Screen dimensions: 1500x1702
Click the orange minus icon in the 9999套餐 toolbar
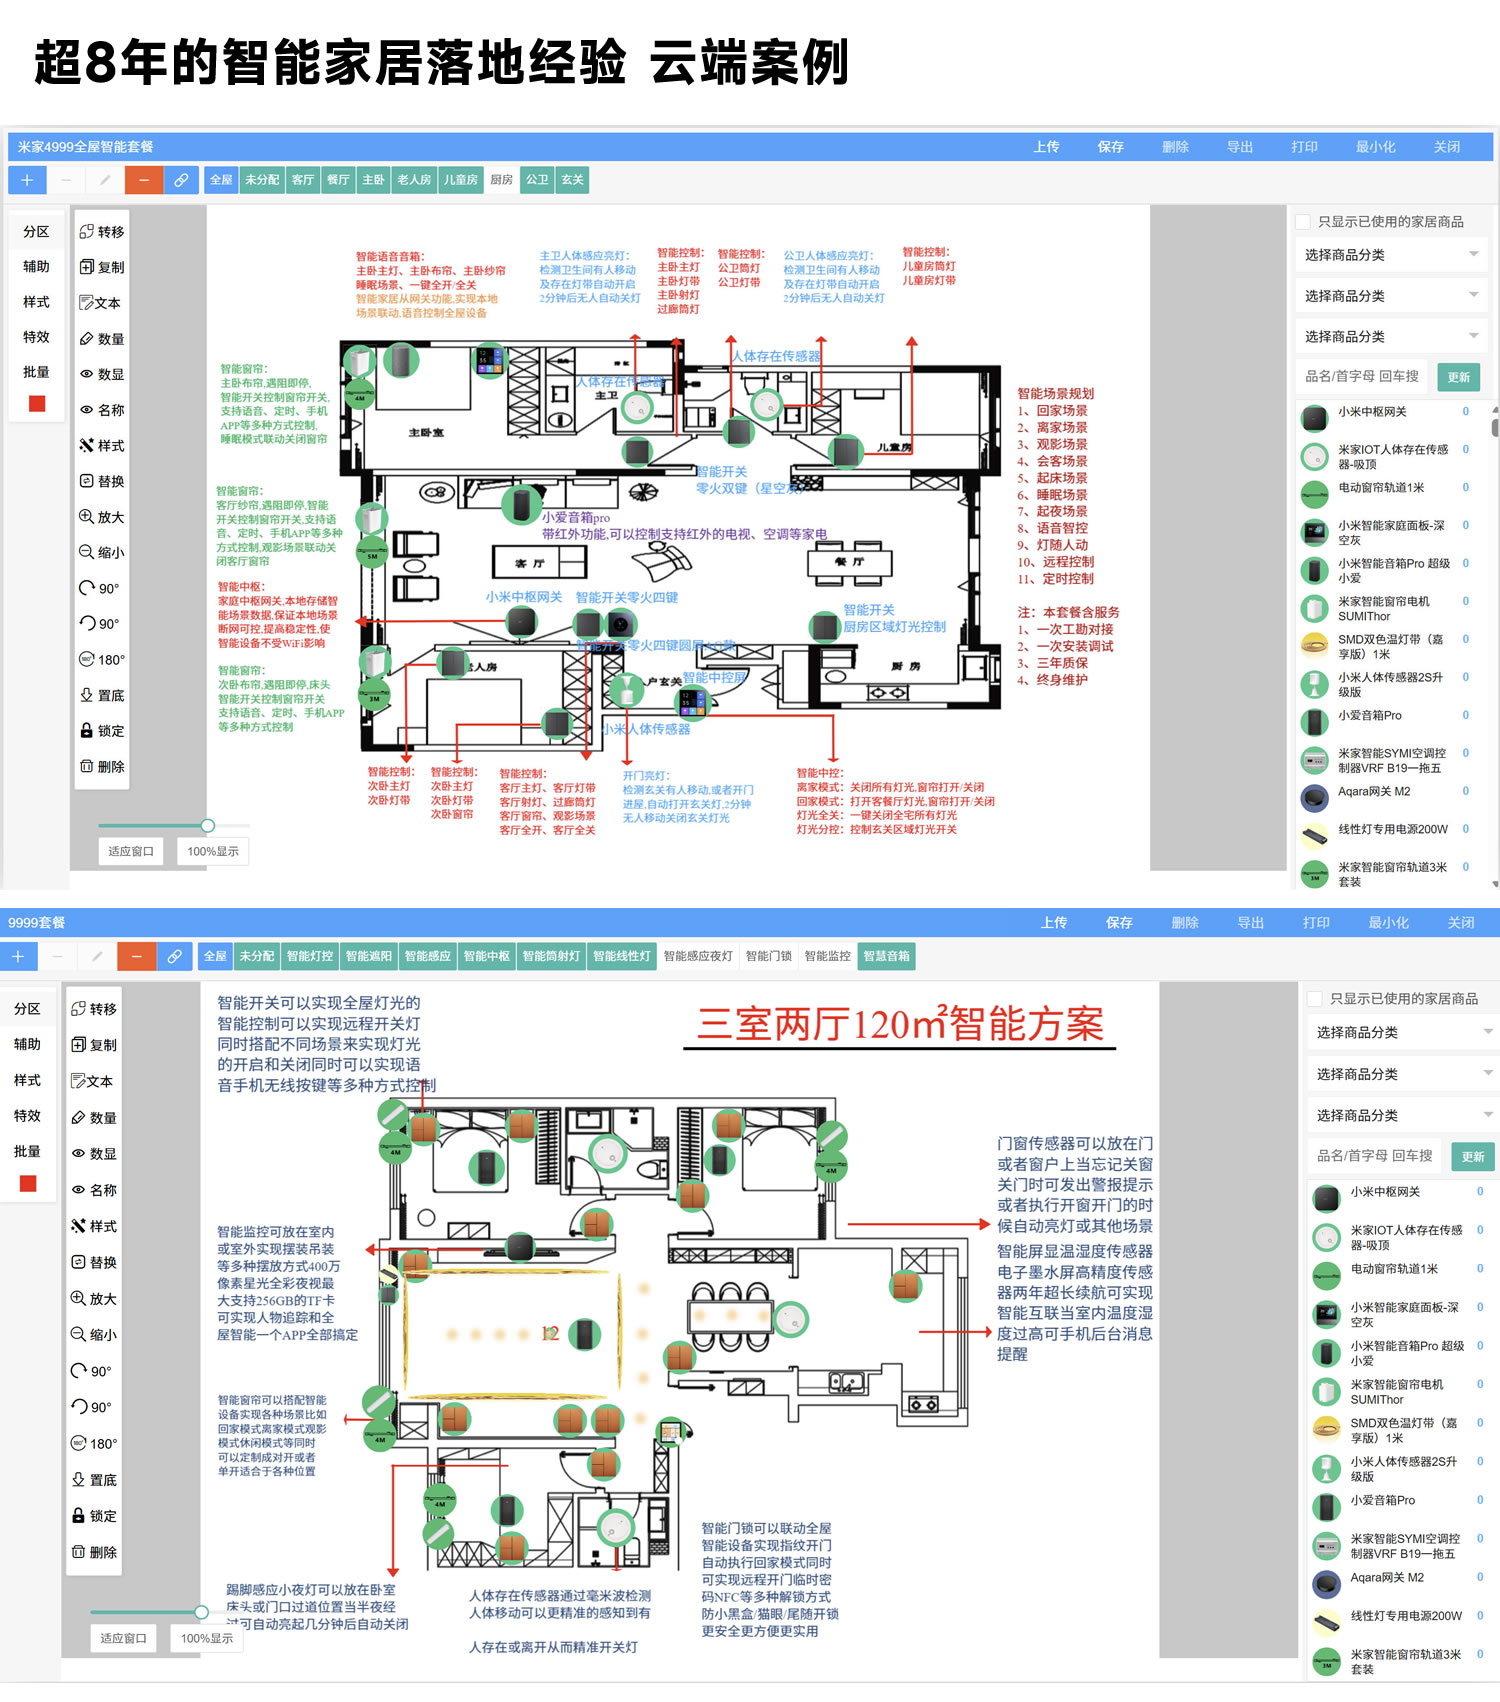point(137,957)
